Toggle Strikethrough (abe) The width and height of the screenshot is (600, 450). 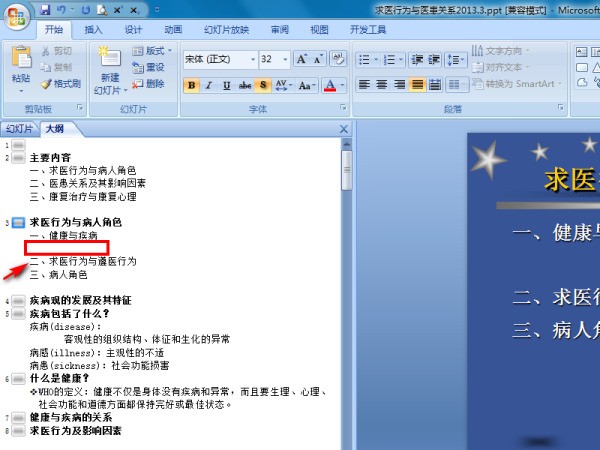tap(245, 85)
